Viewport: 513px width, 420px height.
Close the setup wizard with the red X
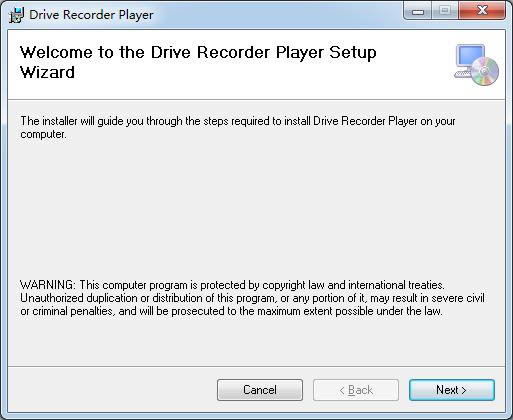pos(482,11)
